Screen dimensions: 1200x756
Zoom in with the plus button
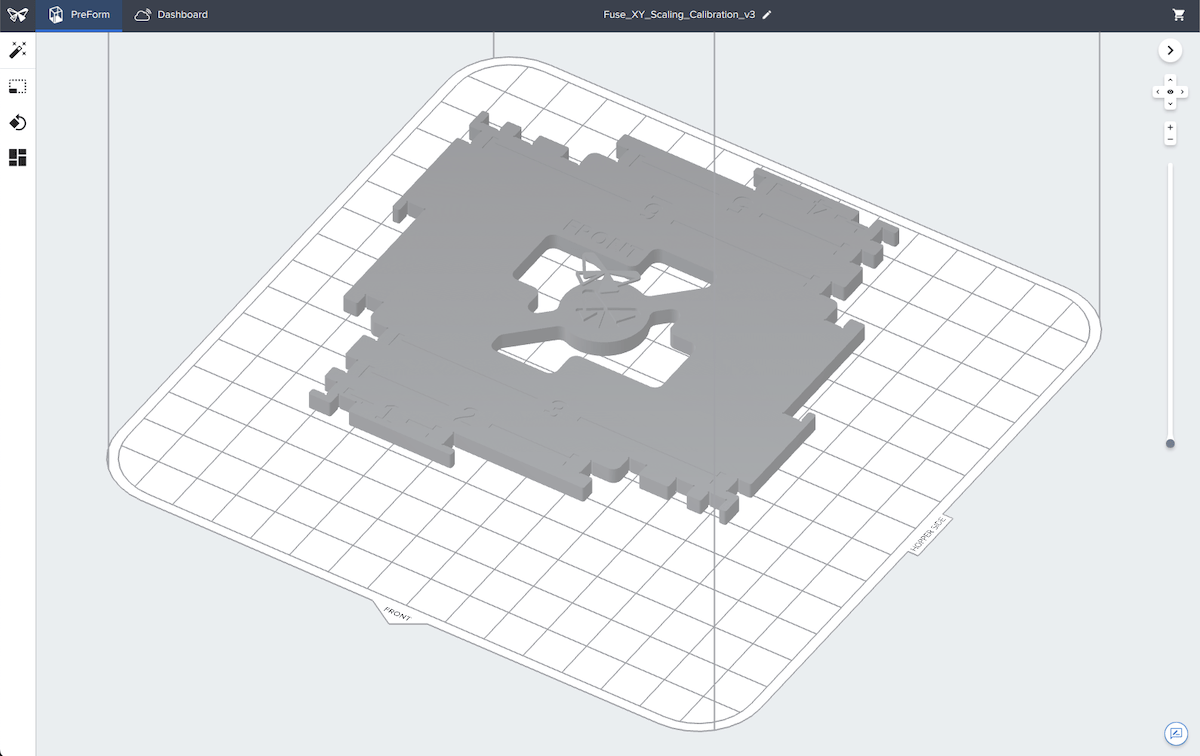(x=1170, y=128)
